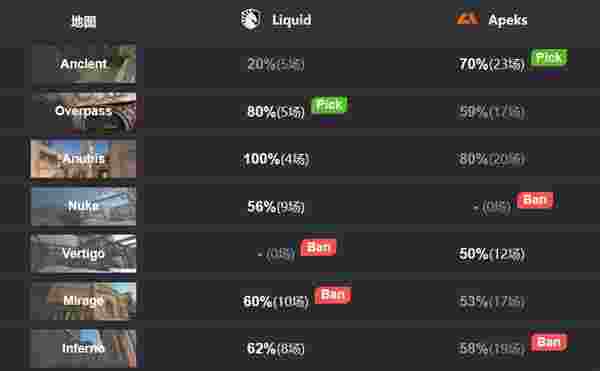Click the green Pick badge beside Apeks Ancient
Viewport: 600px width, 371px height.
tap(548, 58)
